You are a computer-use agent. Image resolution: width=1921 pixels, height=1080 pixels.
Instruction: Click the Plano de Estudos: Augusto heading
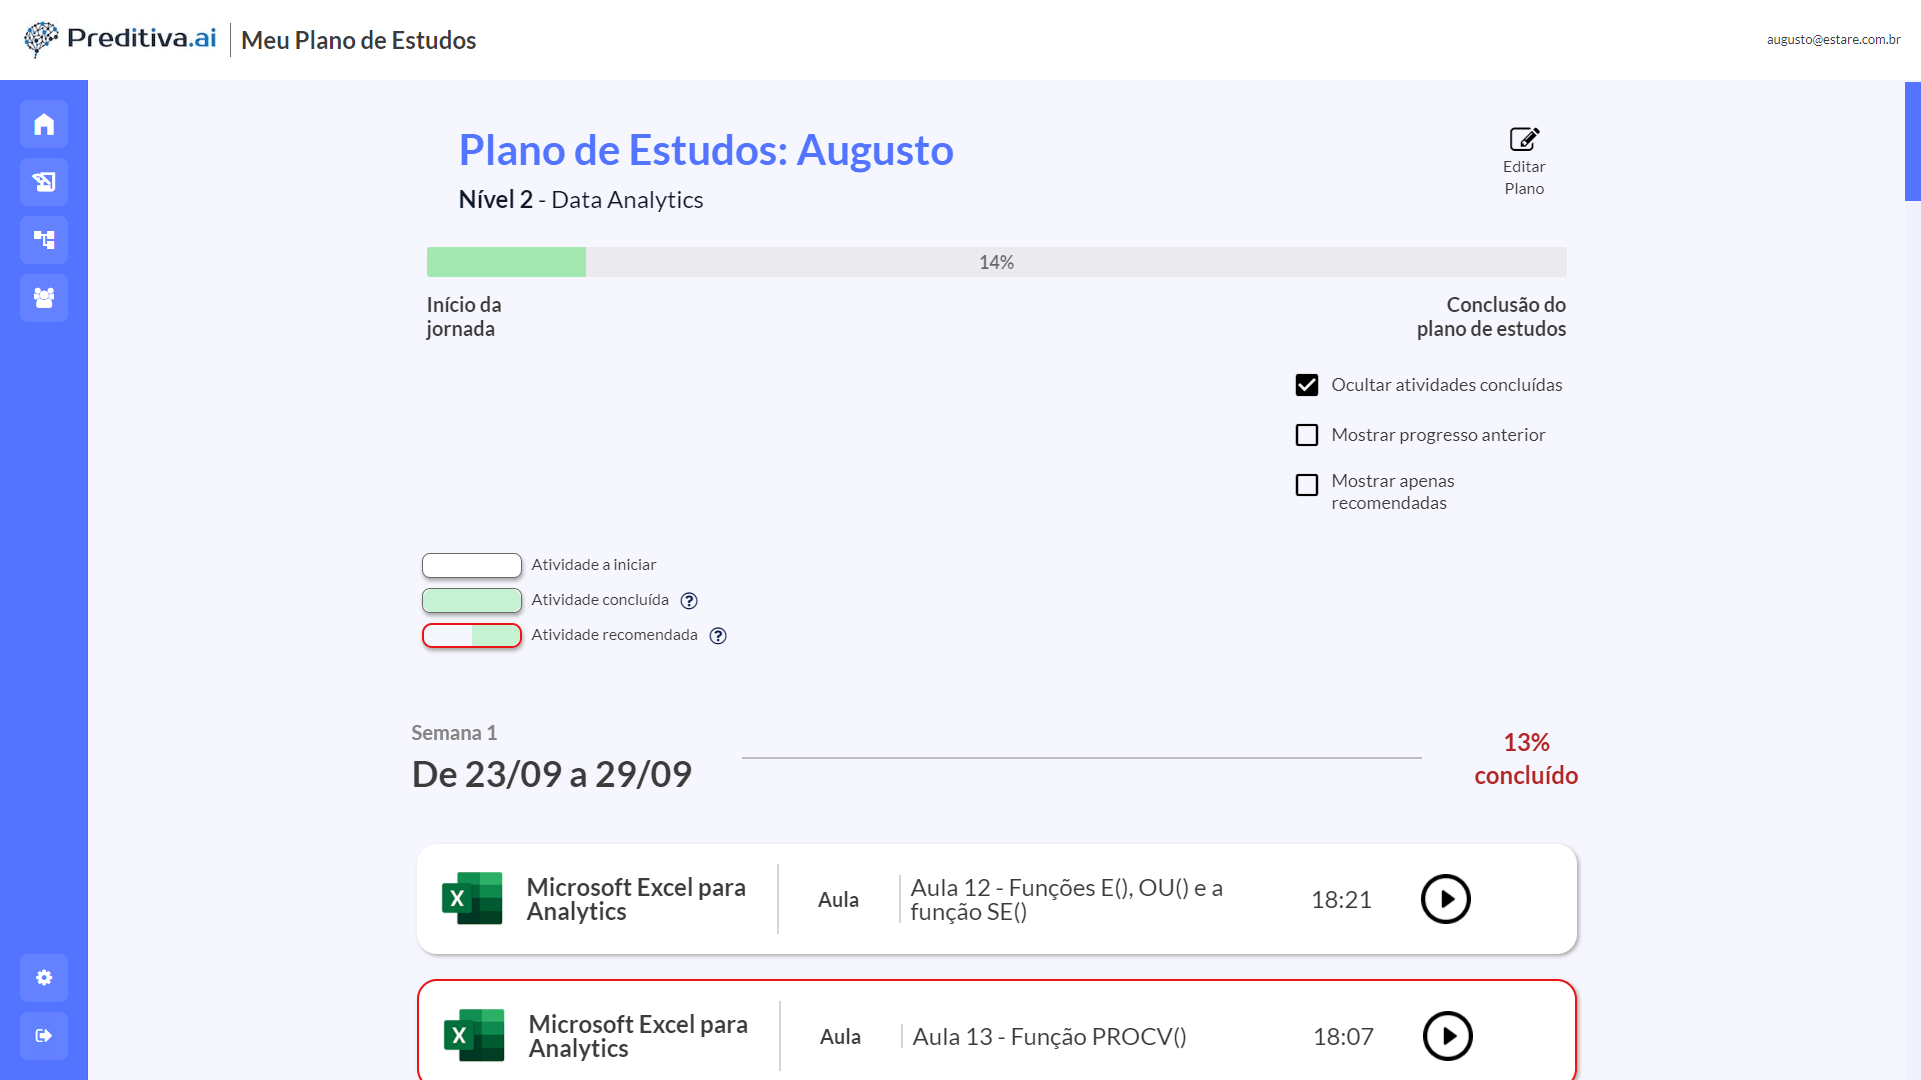point(706,150)
